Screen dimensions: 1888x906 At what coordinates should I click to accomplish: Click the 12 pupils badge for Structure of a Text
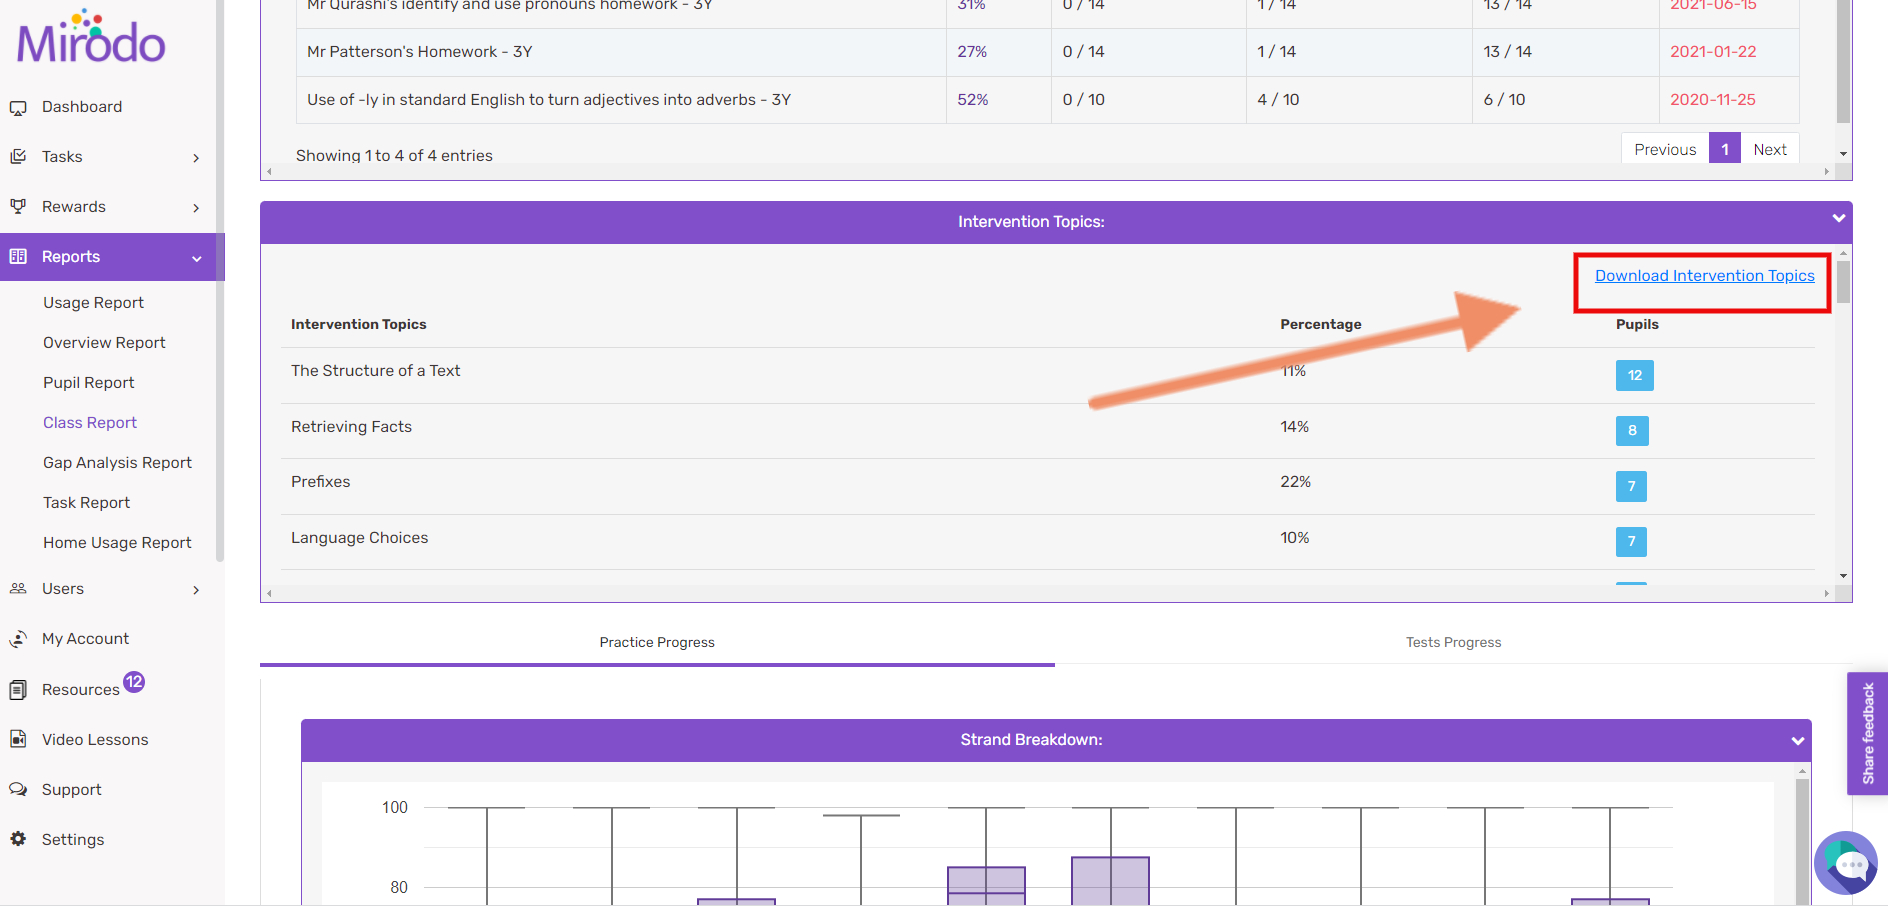1634,376
